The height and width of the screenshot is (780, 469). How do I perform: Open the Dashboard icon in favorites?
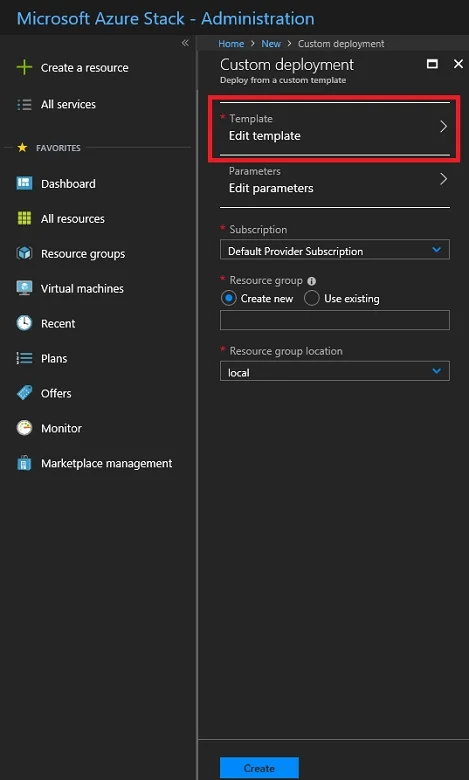tap(24, 184)
